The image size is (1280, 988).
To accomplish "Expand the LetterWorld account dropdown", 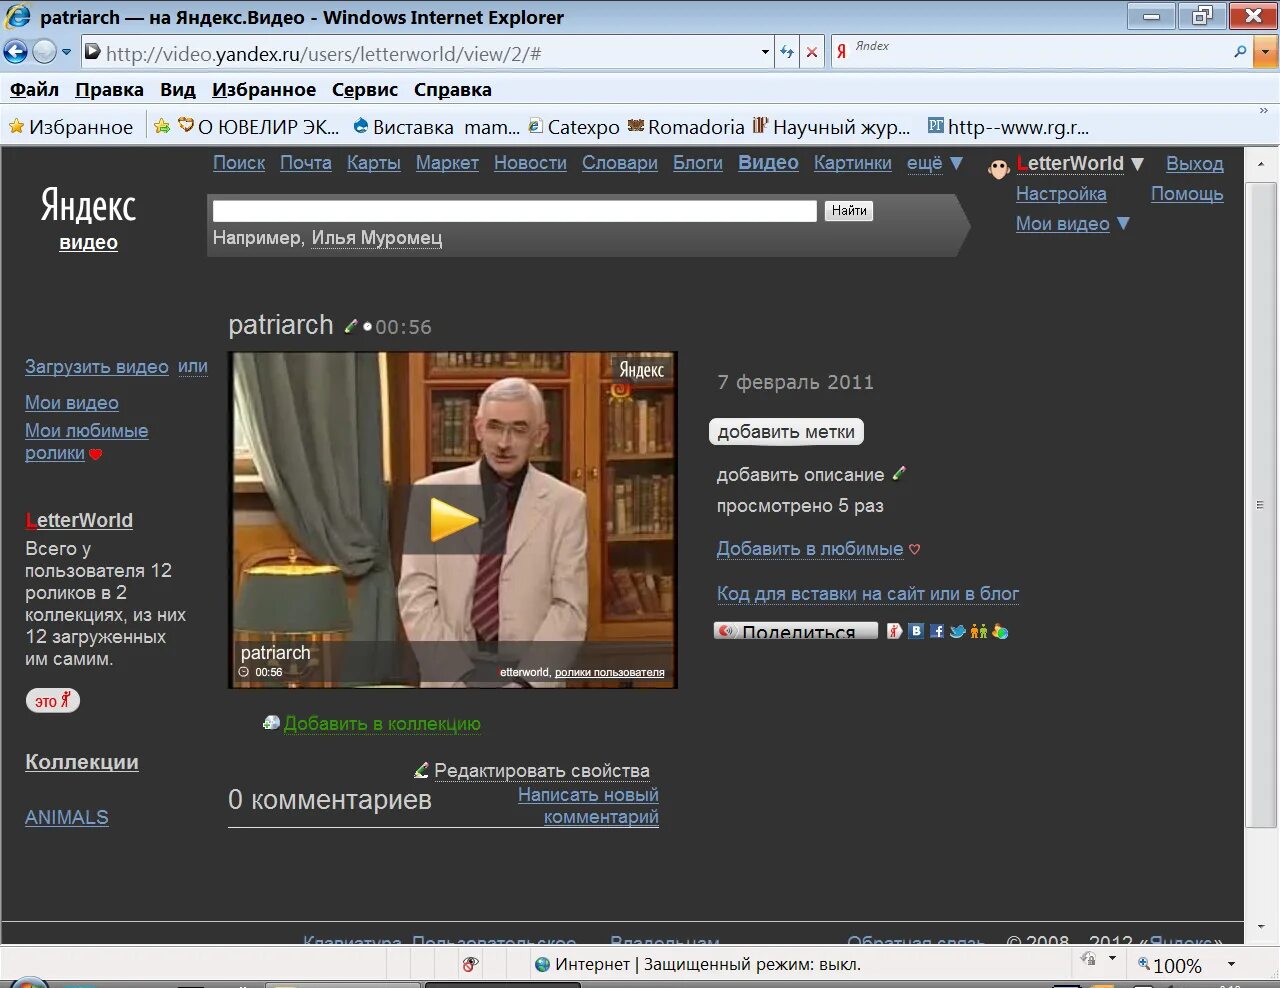I will (1137, 163).
